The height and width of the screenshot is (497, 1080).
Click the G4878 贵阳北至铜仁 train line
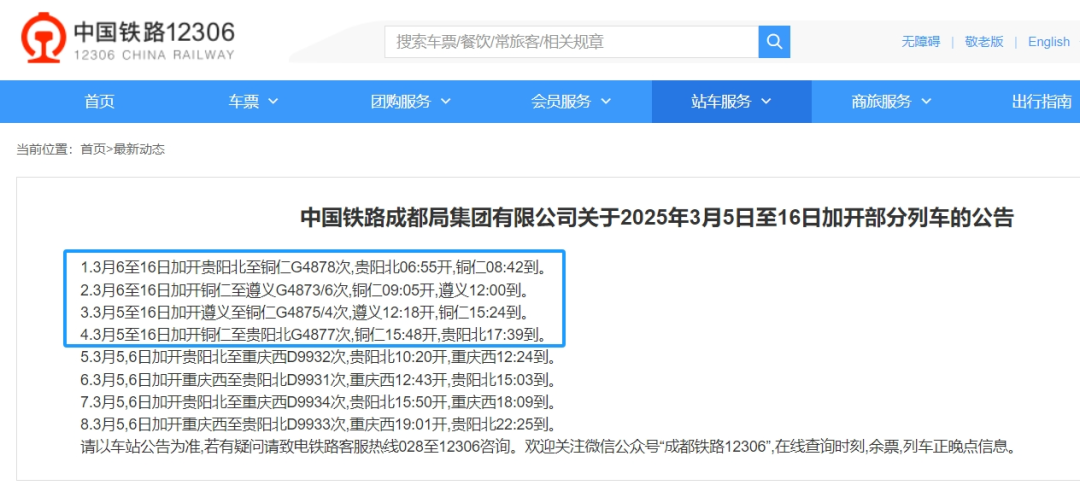click(313, 264)
